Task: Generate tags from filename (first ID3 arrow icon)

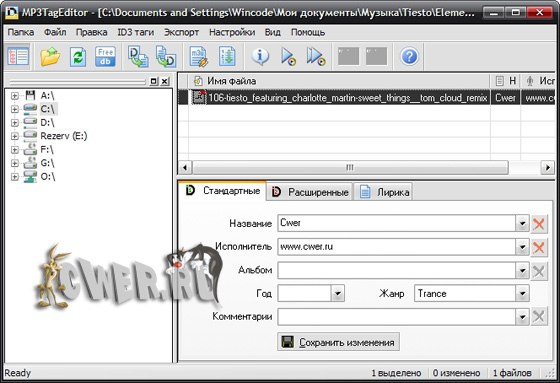Action: (x=138, y=56)
